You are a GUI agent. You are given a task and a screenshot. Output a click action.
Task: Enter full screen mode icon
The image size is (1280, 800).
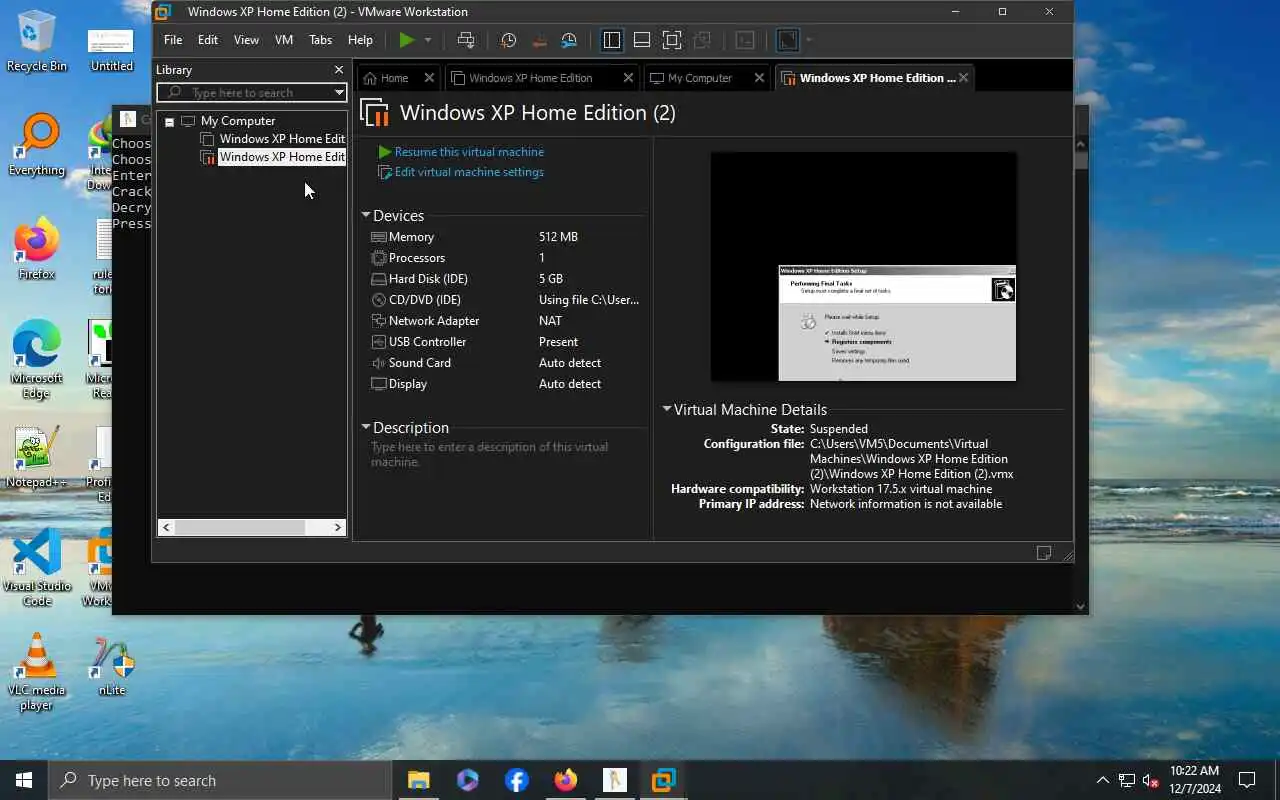[672, 40]
